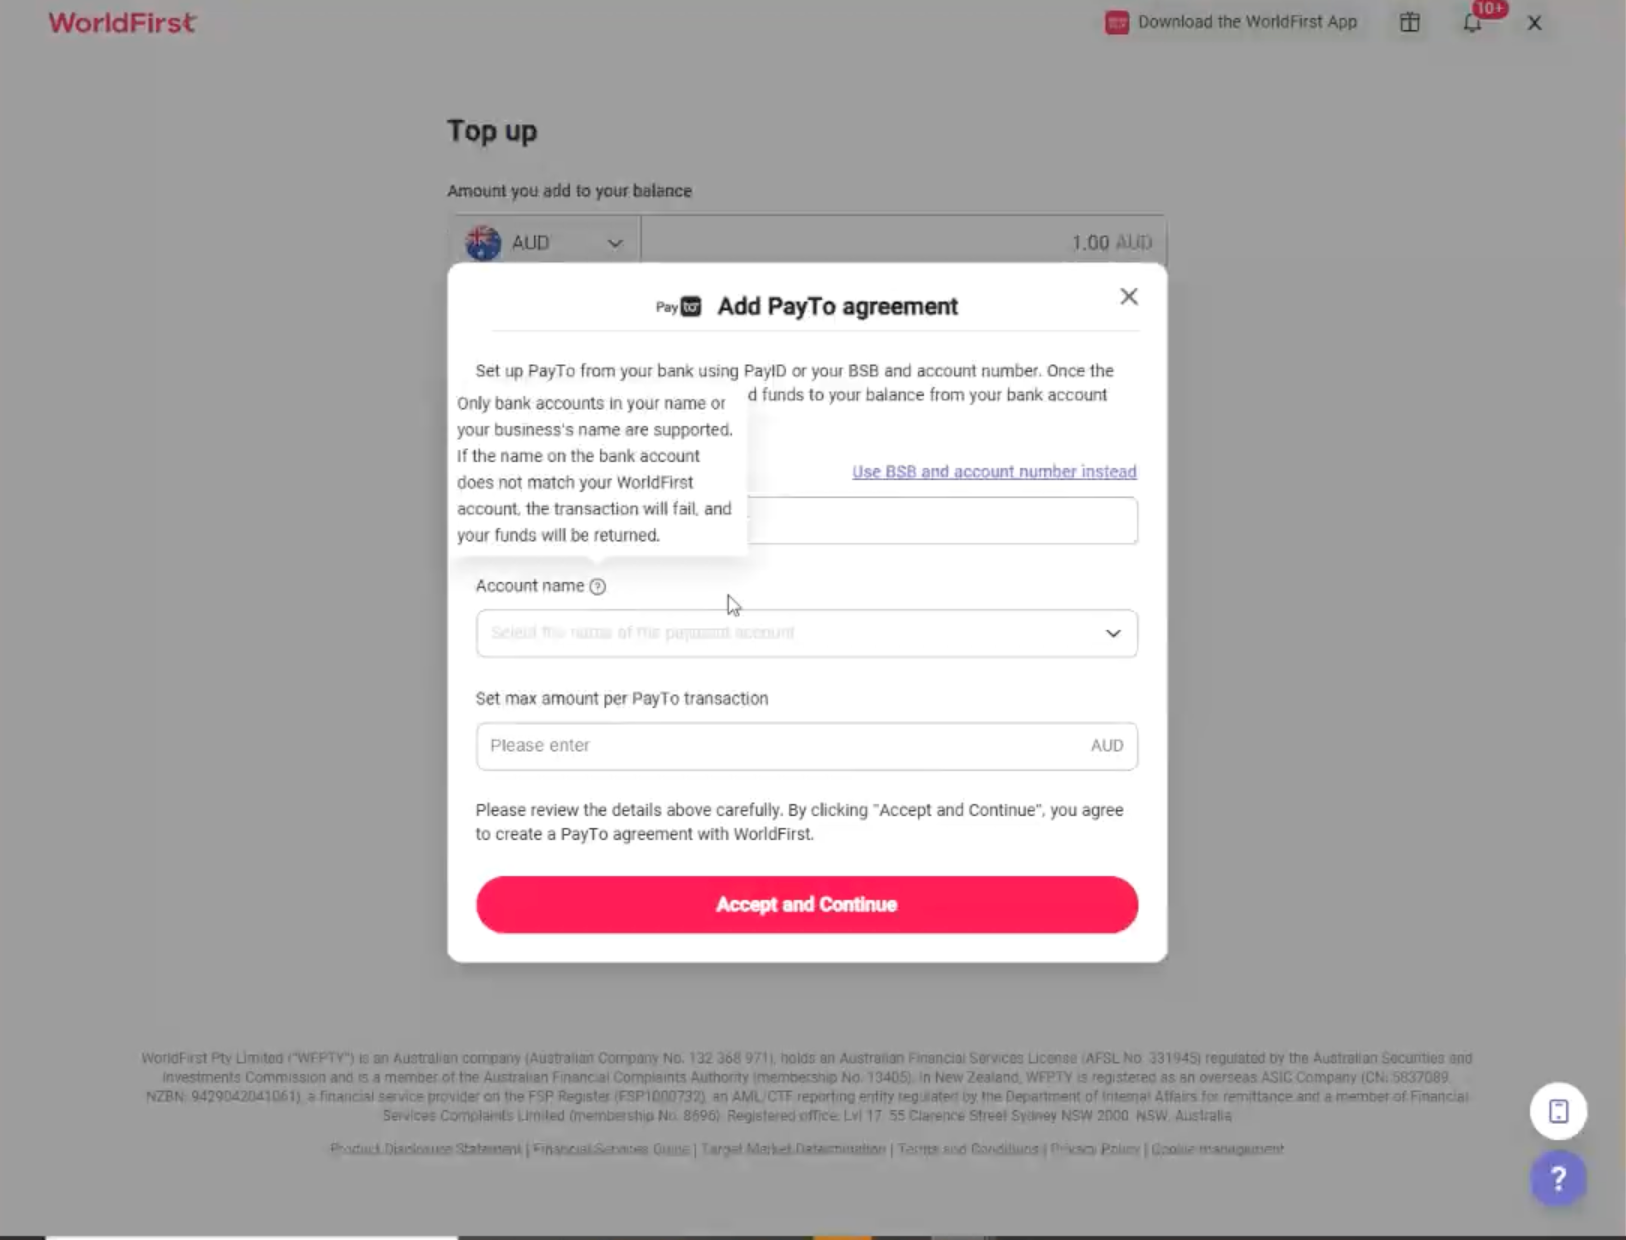Screen dimensions: 1626x1240
Task: Click the PayID input field
Action: tap(940, 520)
